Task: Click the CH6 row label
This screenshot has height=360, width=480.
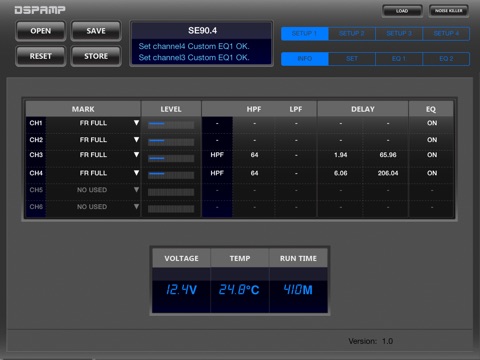Action: [36, 207]
